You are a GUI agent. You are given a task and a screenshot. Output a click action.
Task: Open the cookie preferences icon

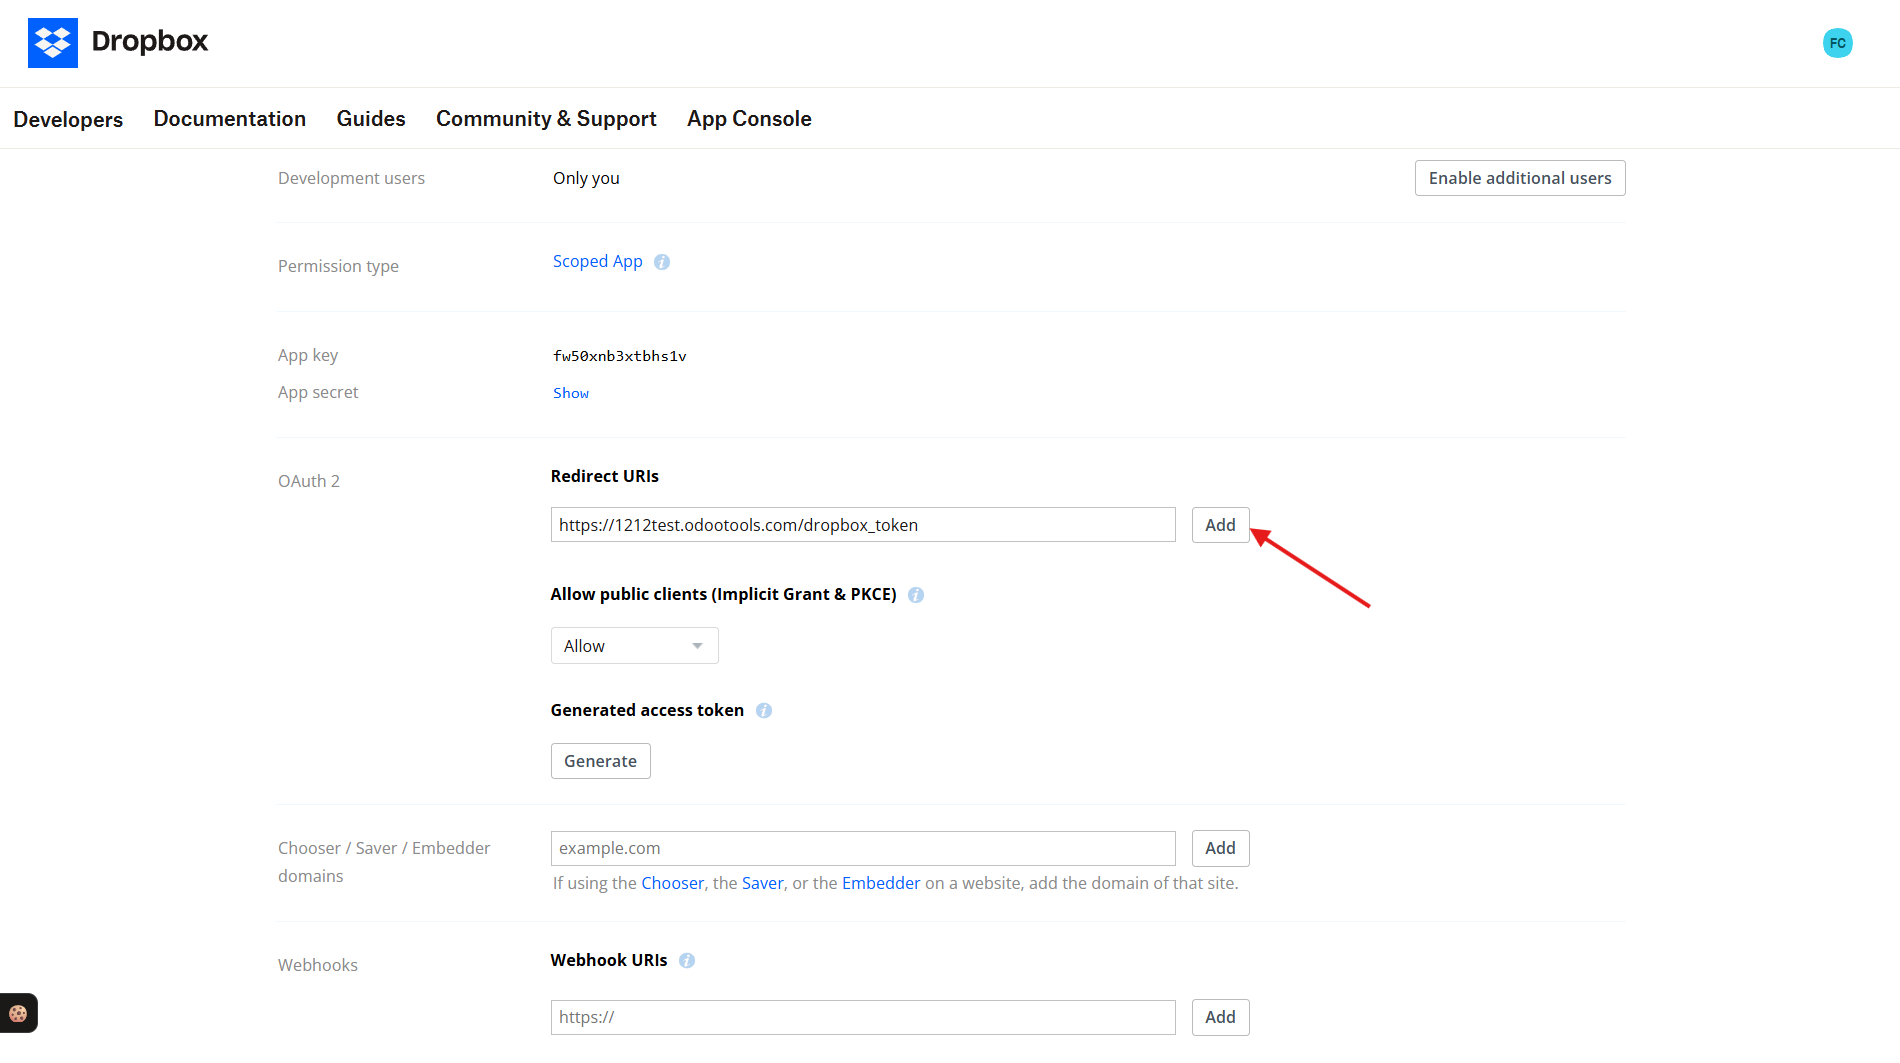coord(18,1013)
